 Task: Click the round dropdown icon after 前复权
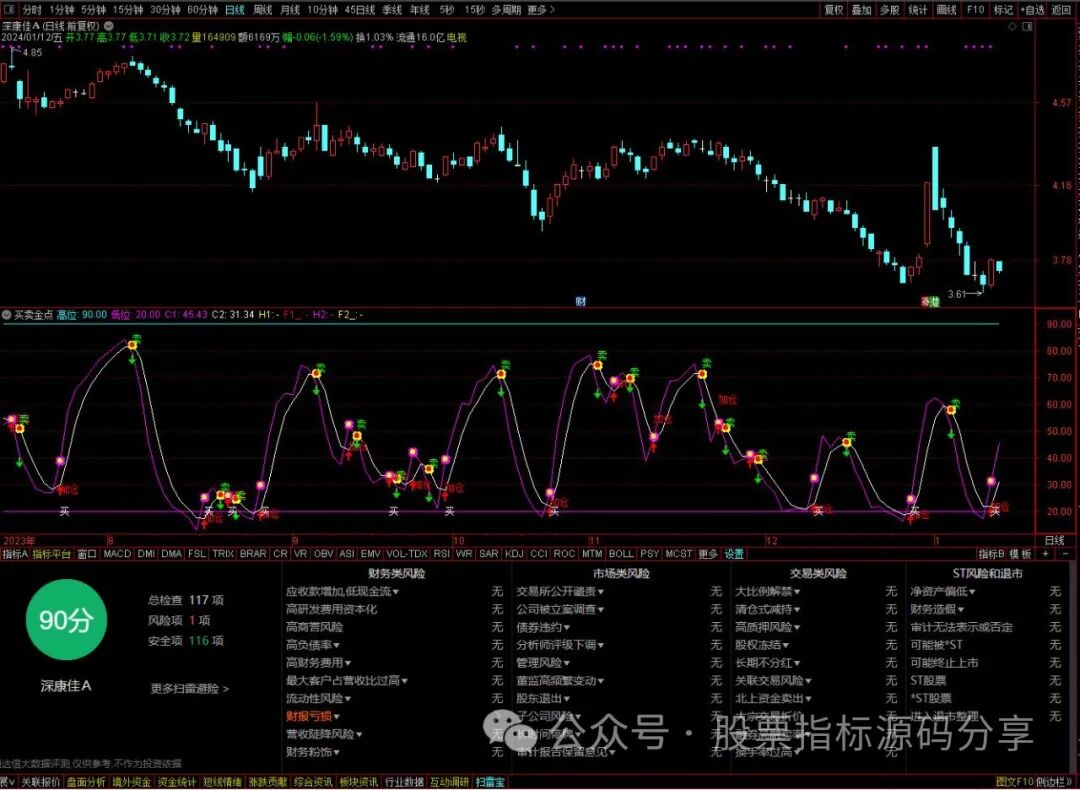(x=110, y=26)
